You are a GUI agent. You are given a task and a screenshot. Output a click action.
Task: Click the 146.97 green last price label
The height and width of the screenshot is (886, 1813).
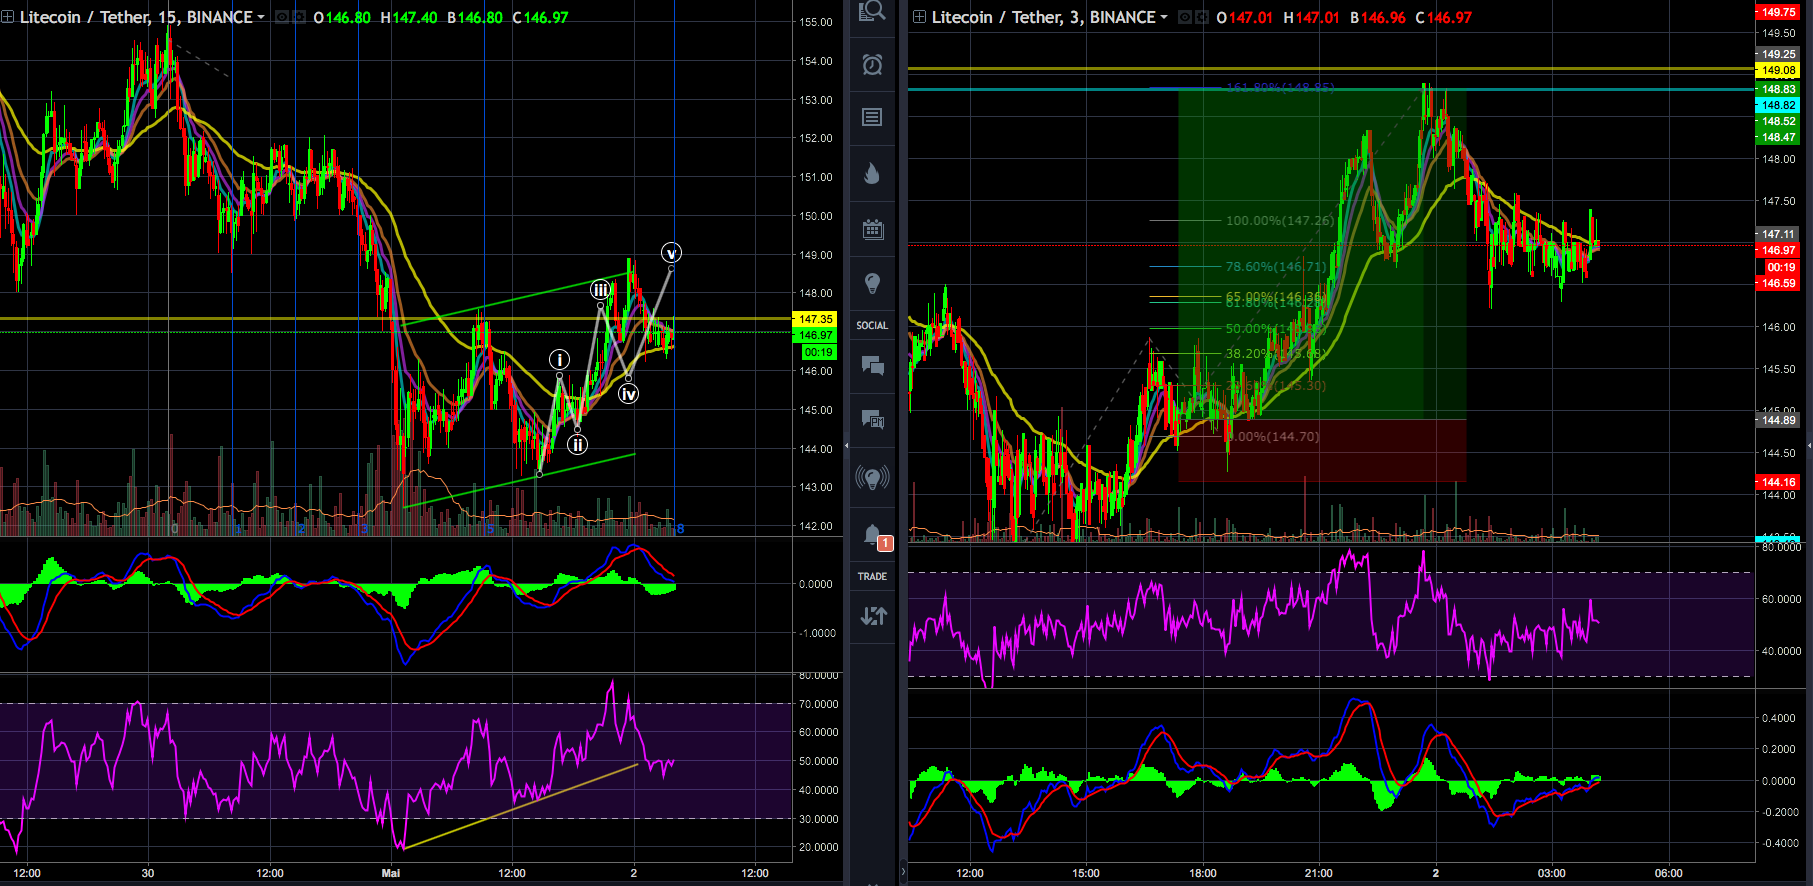pyautogui.click(x=816, y=335)
